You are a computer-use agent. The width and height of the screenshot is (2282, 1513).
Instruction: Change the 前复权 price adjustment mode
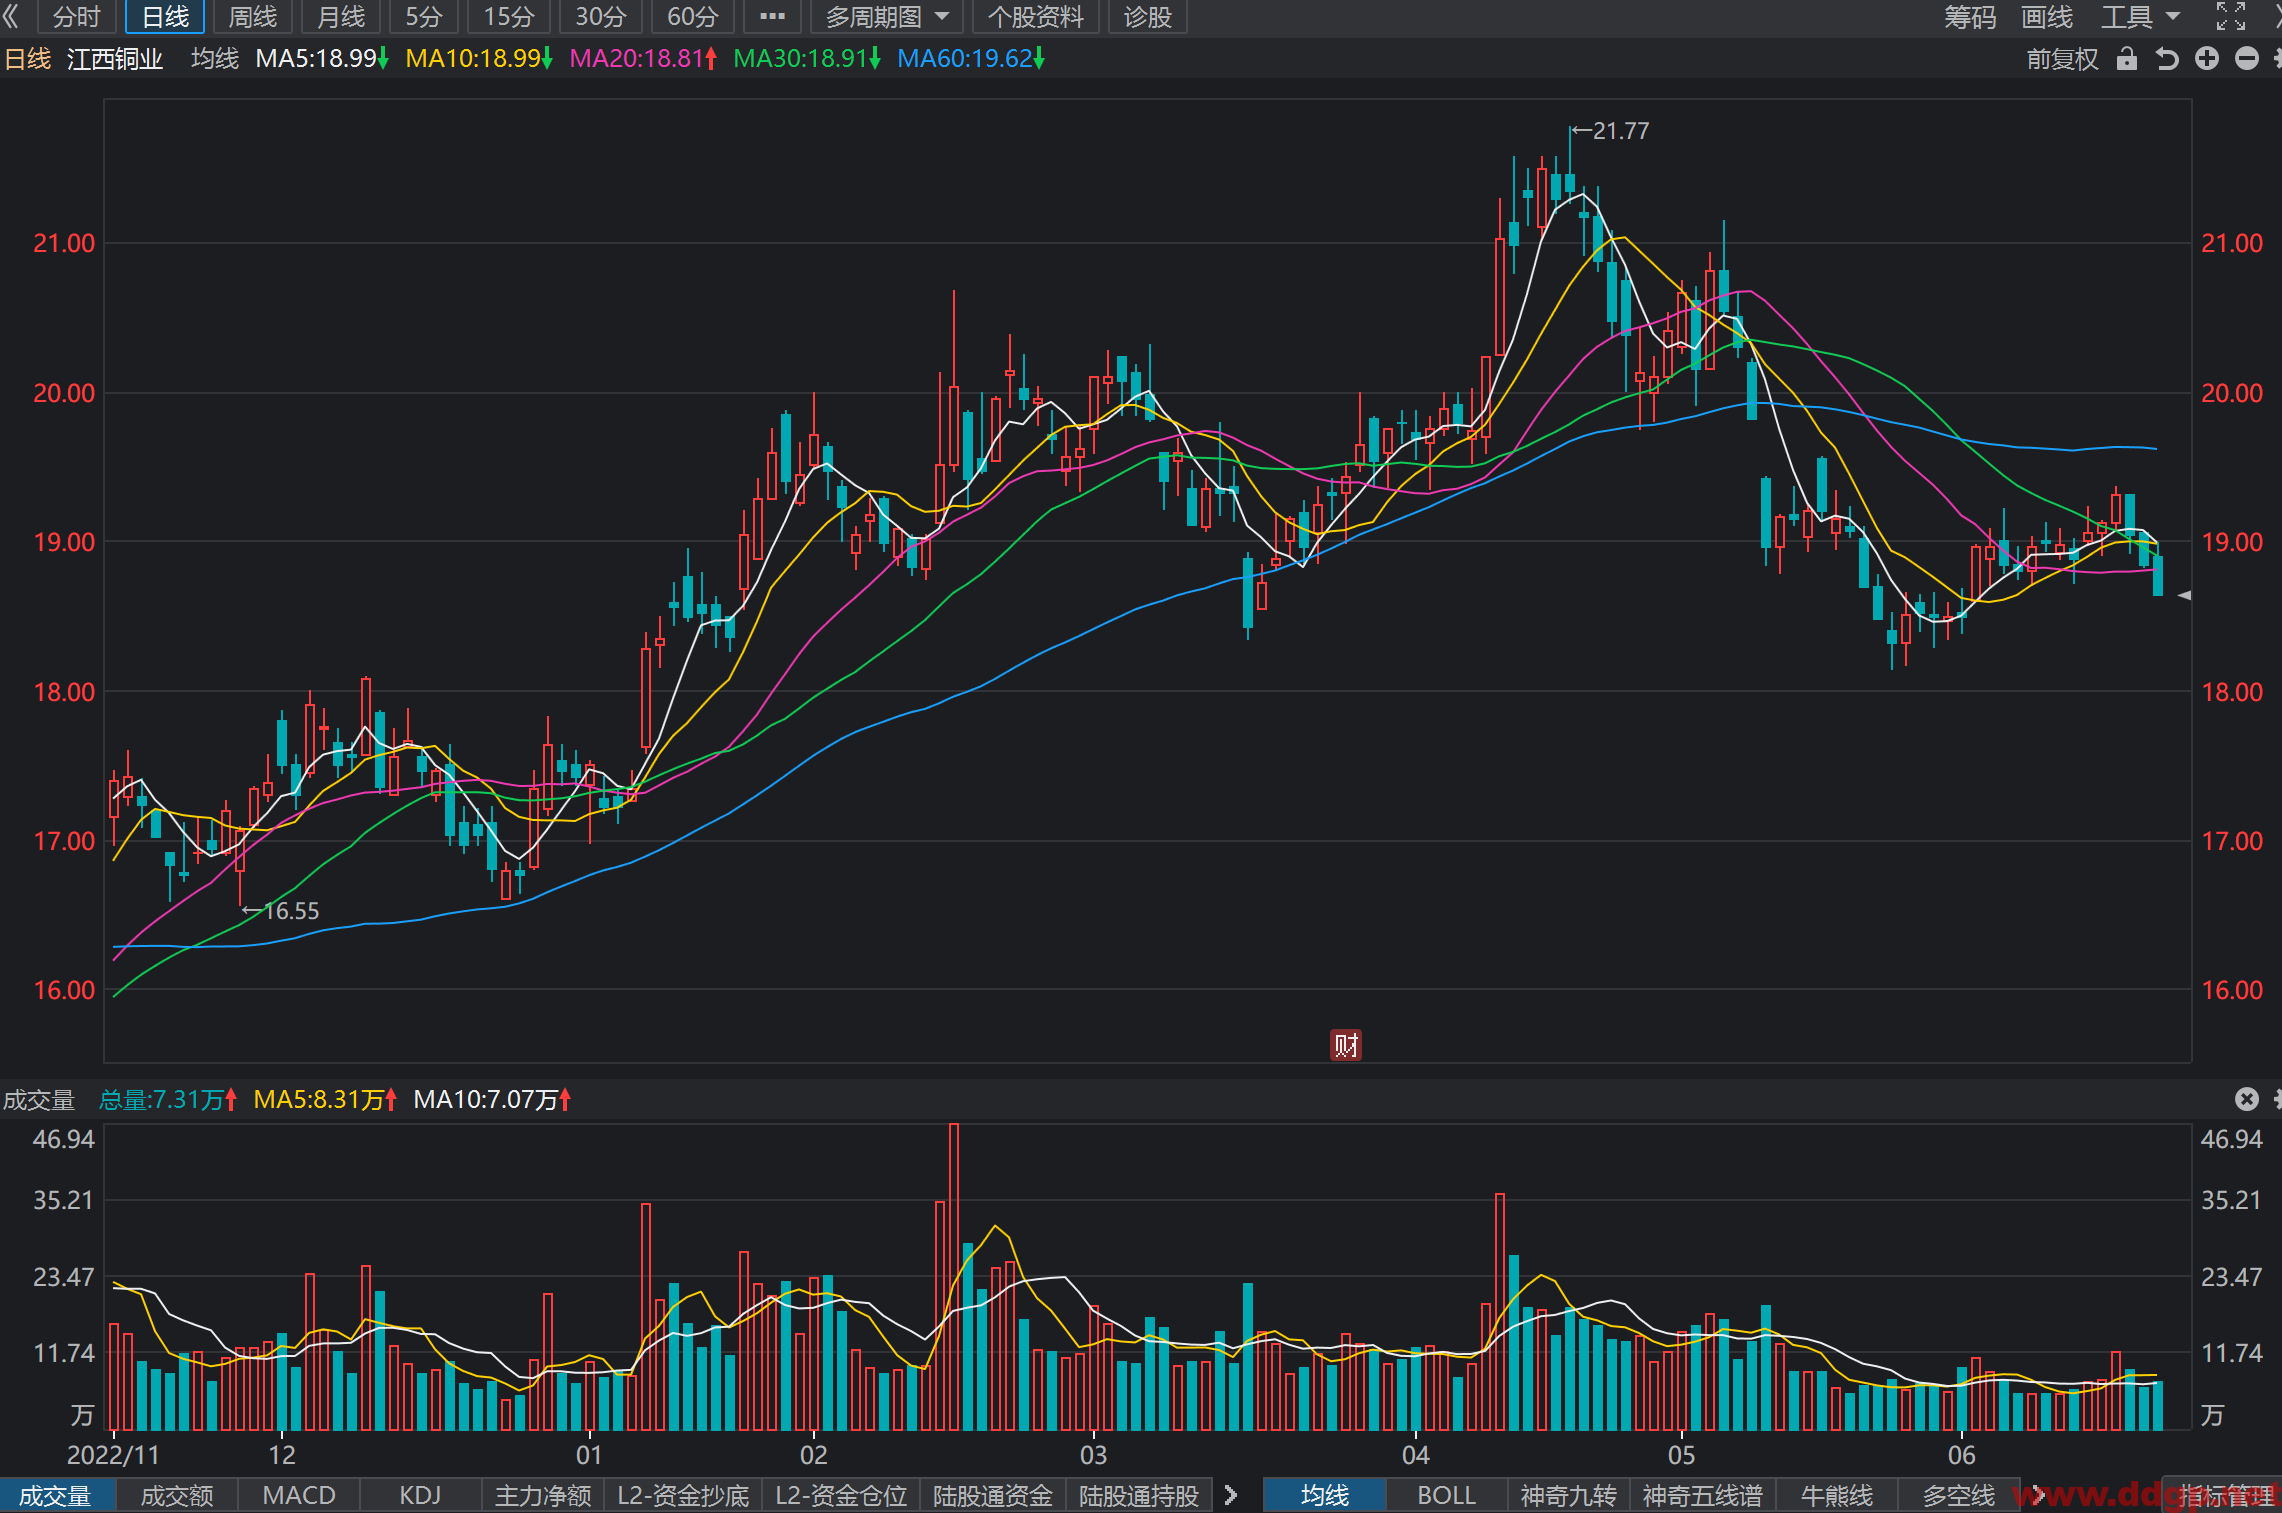(2062, 59)
